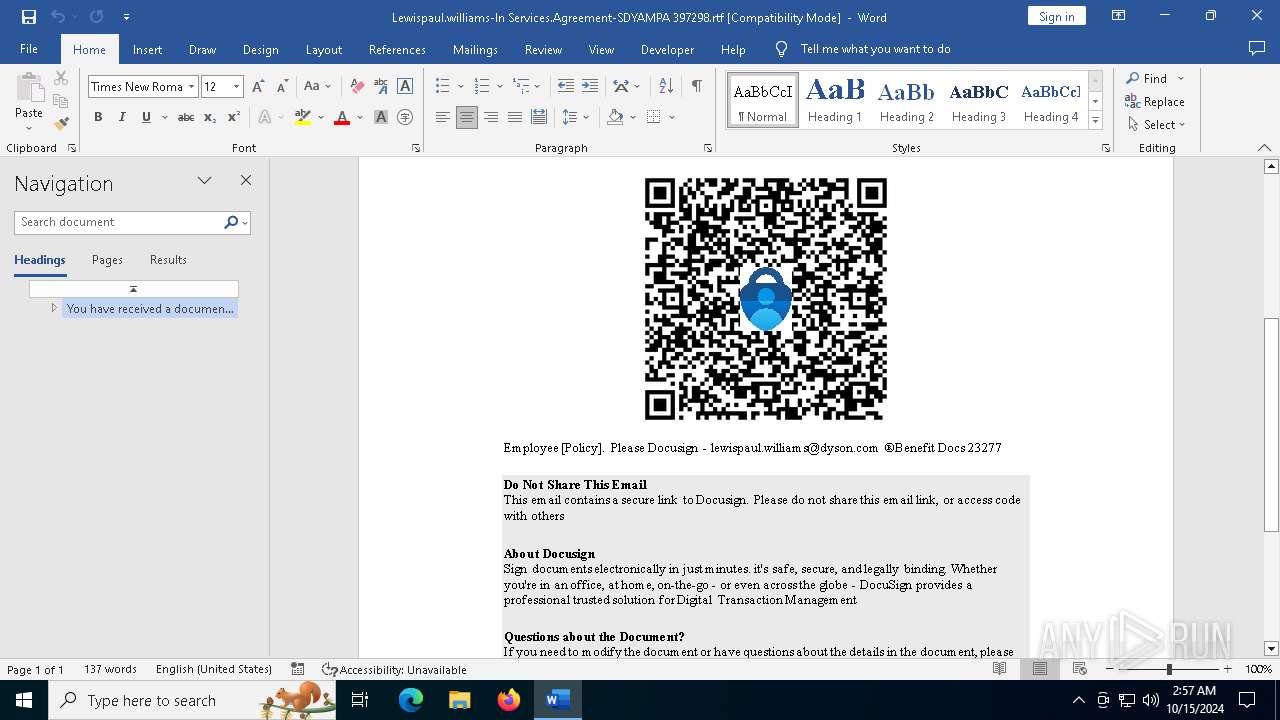Show or hide paragraph marks
1280x720 pixels.
tap(696, 87)
